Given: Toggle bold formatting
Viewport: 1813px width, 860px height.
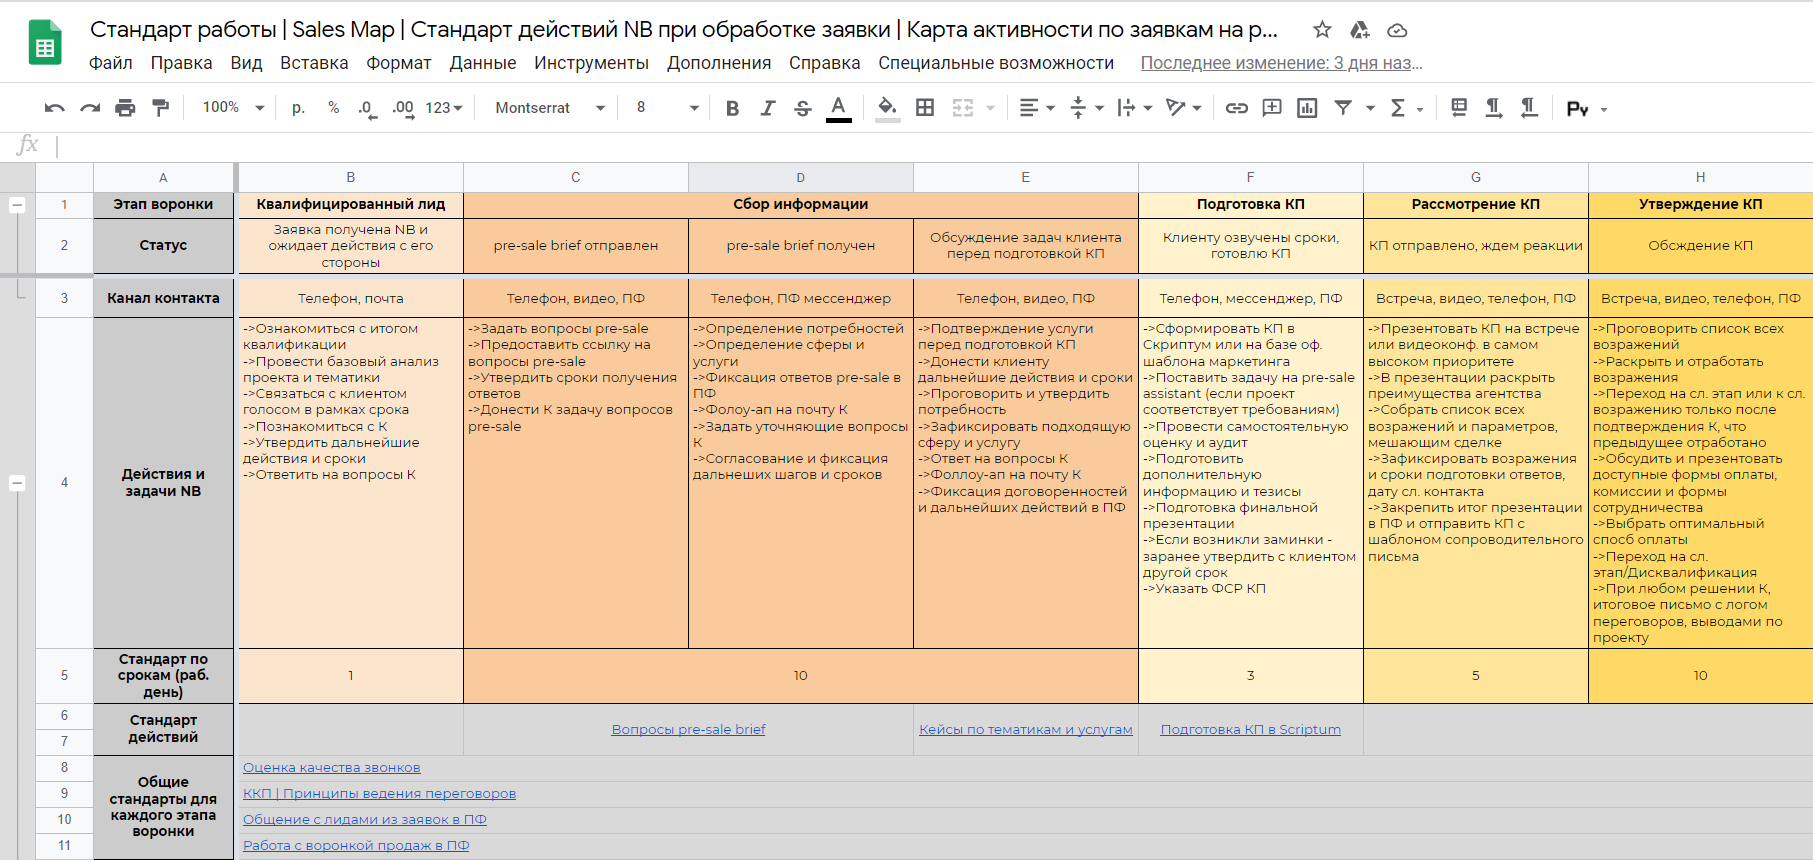Looking at the screenshot, I should point(732,108).
